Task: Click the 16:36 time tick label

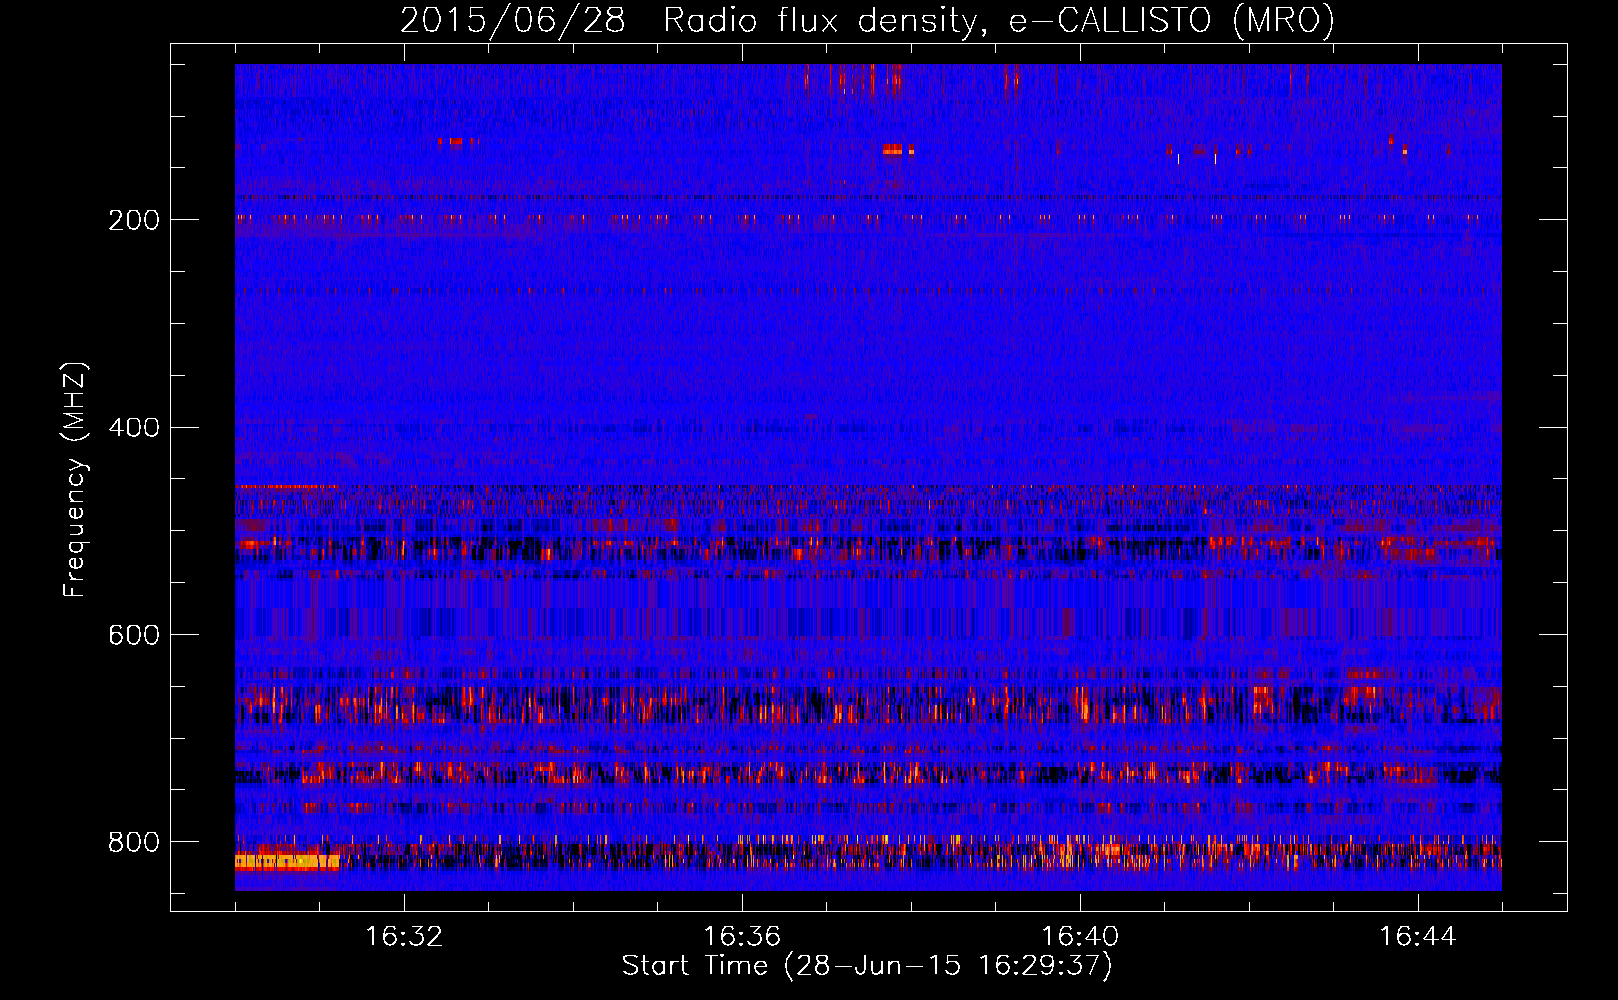Action: coord(742,937)
